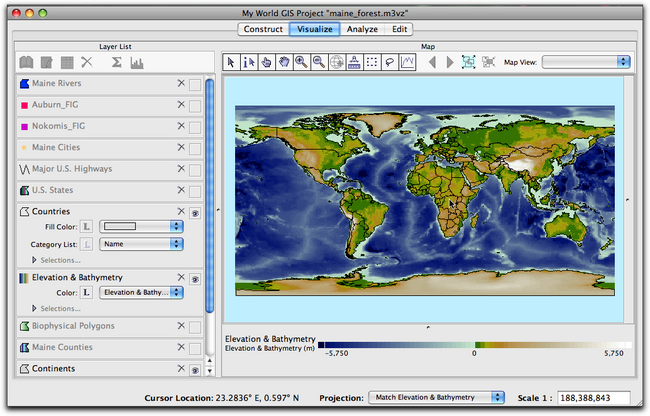Screen dimensions: 650x416
Task: Select the arrow pointer tool
Action: point(231,62)
